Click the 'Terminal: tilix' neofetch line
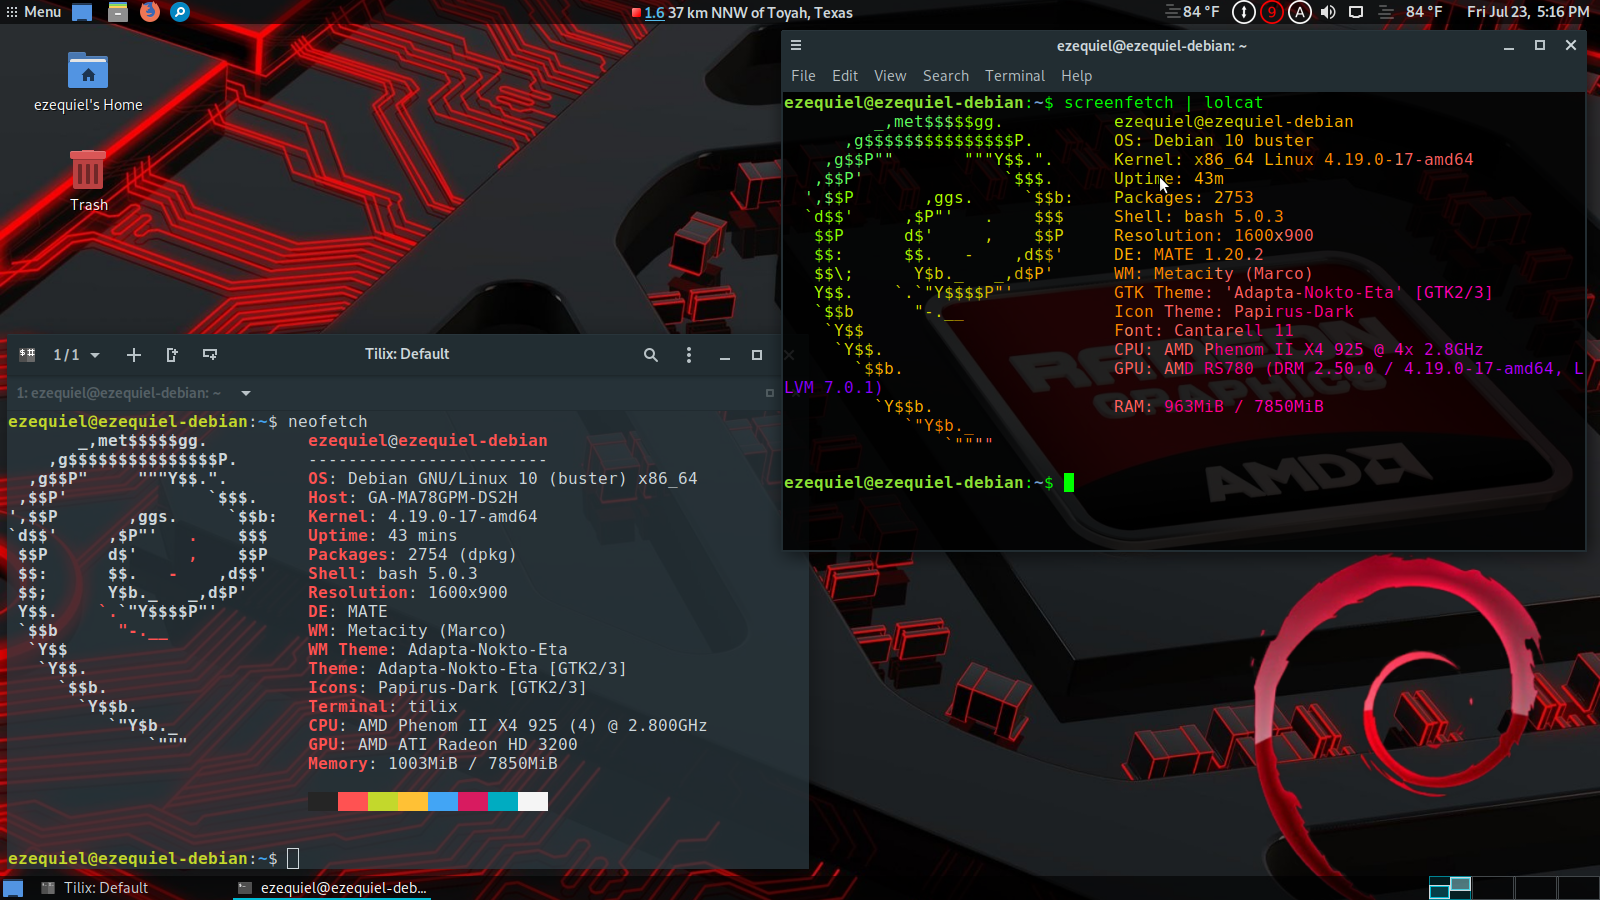The image size is (1600, 900). pos(383,707)
